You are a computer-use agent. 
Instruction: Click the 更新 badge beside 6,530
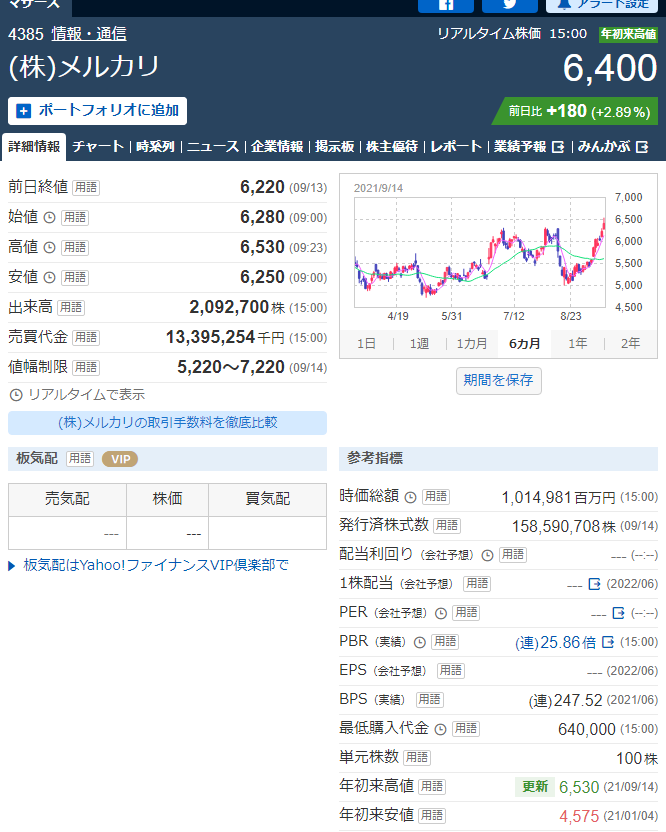point(534,787)
